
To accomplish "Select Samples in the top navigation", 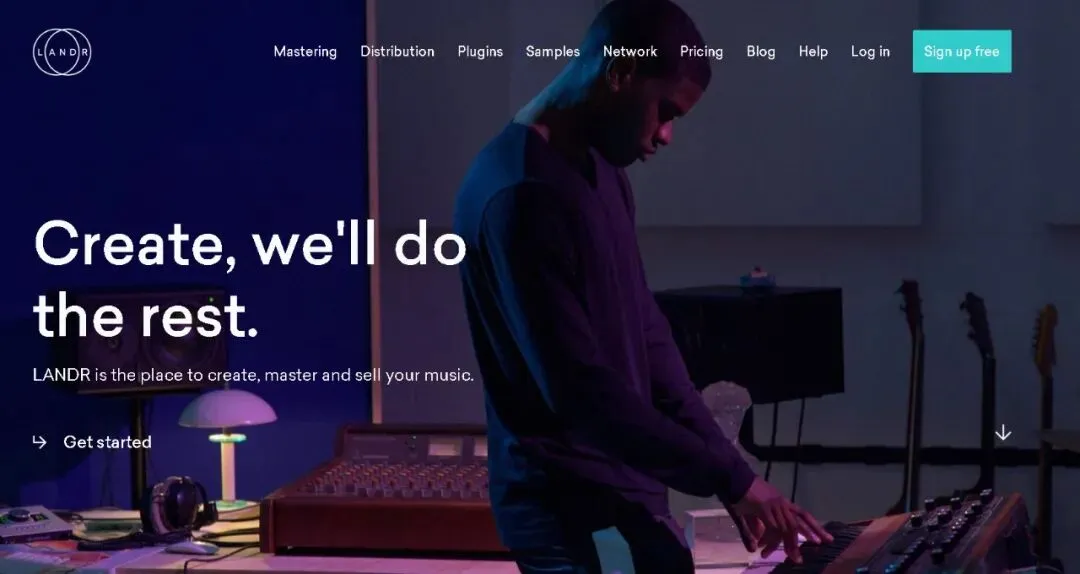I will tap(552, 52).
